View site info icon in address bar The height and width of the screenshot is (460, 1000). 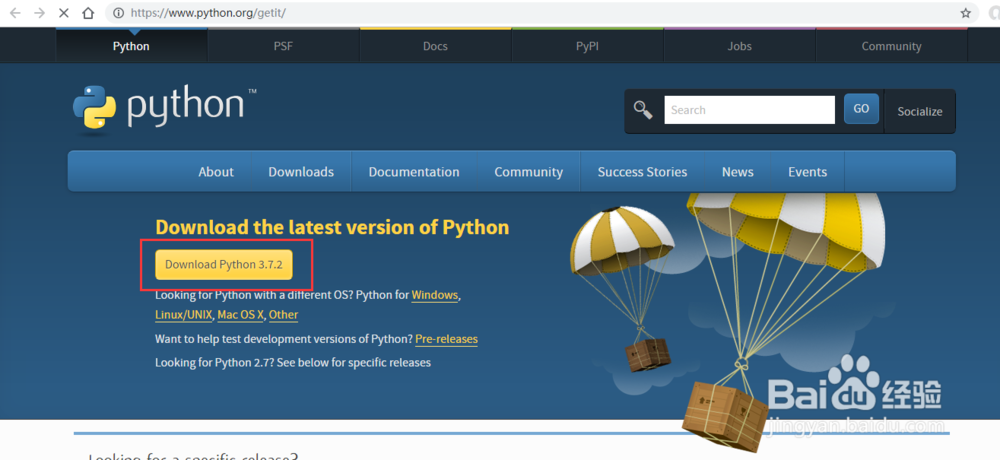(118, 13)
